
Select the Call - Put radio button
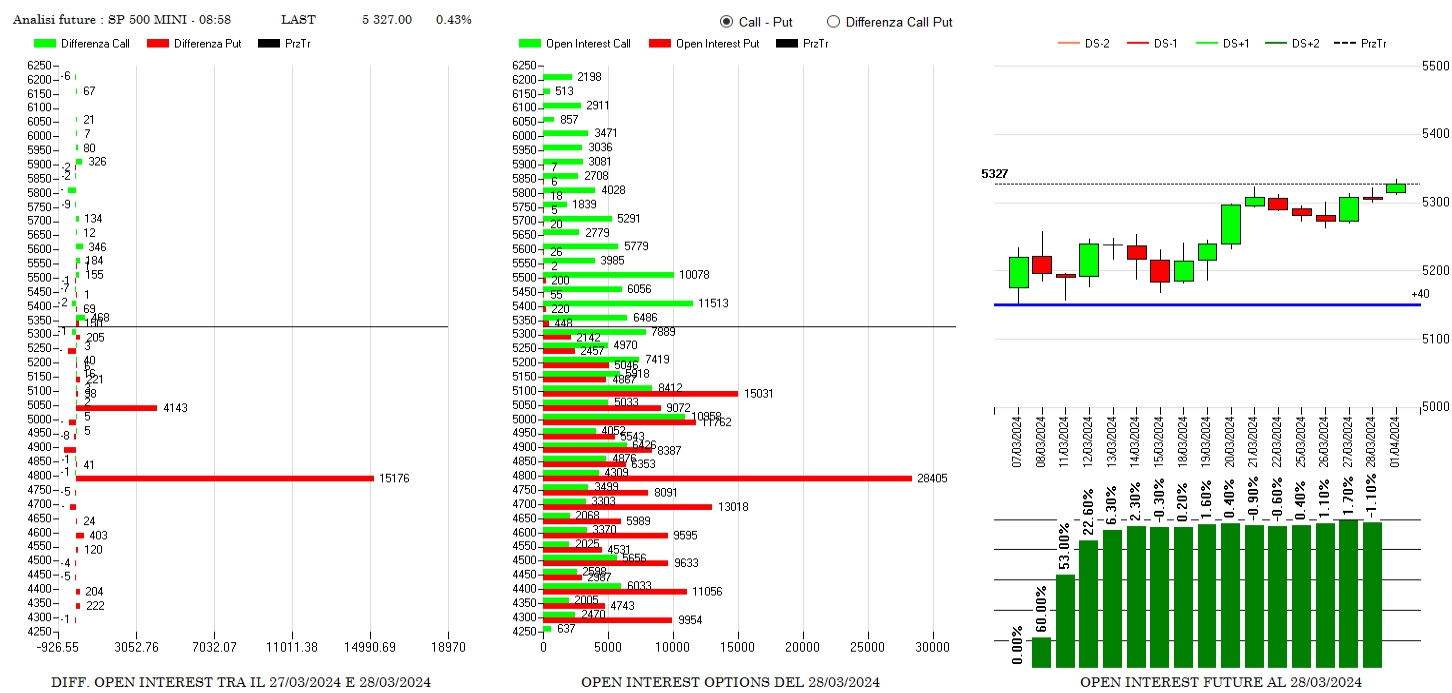727,22
